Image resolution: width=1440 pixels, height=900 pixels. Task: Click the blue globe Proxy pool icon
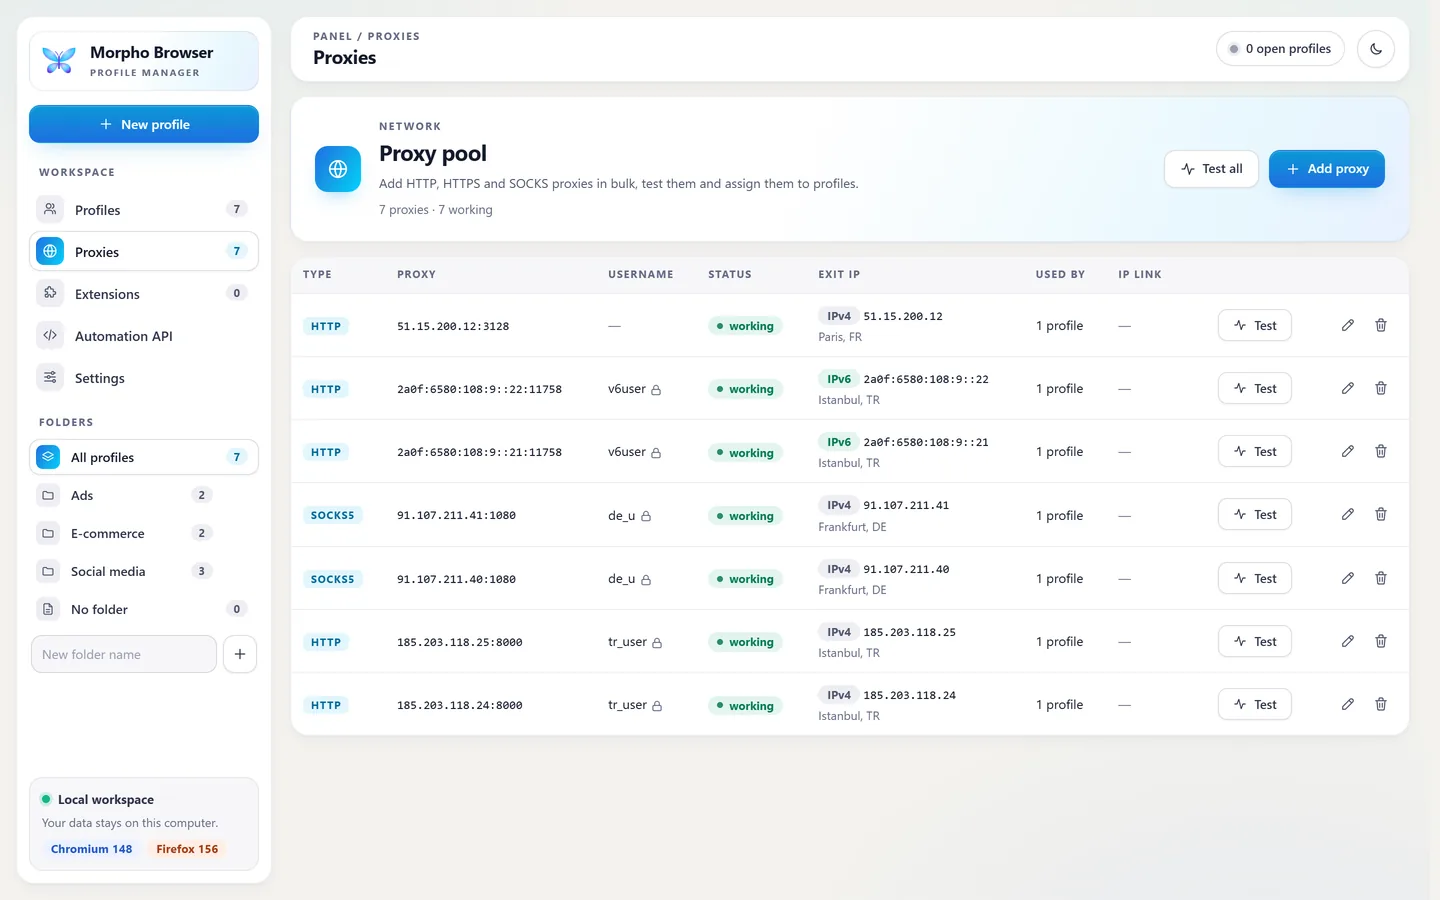click(x=338, y=169)
